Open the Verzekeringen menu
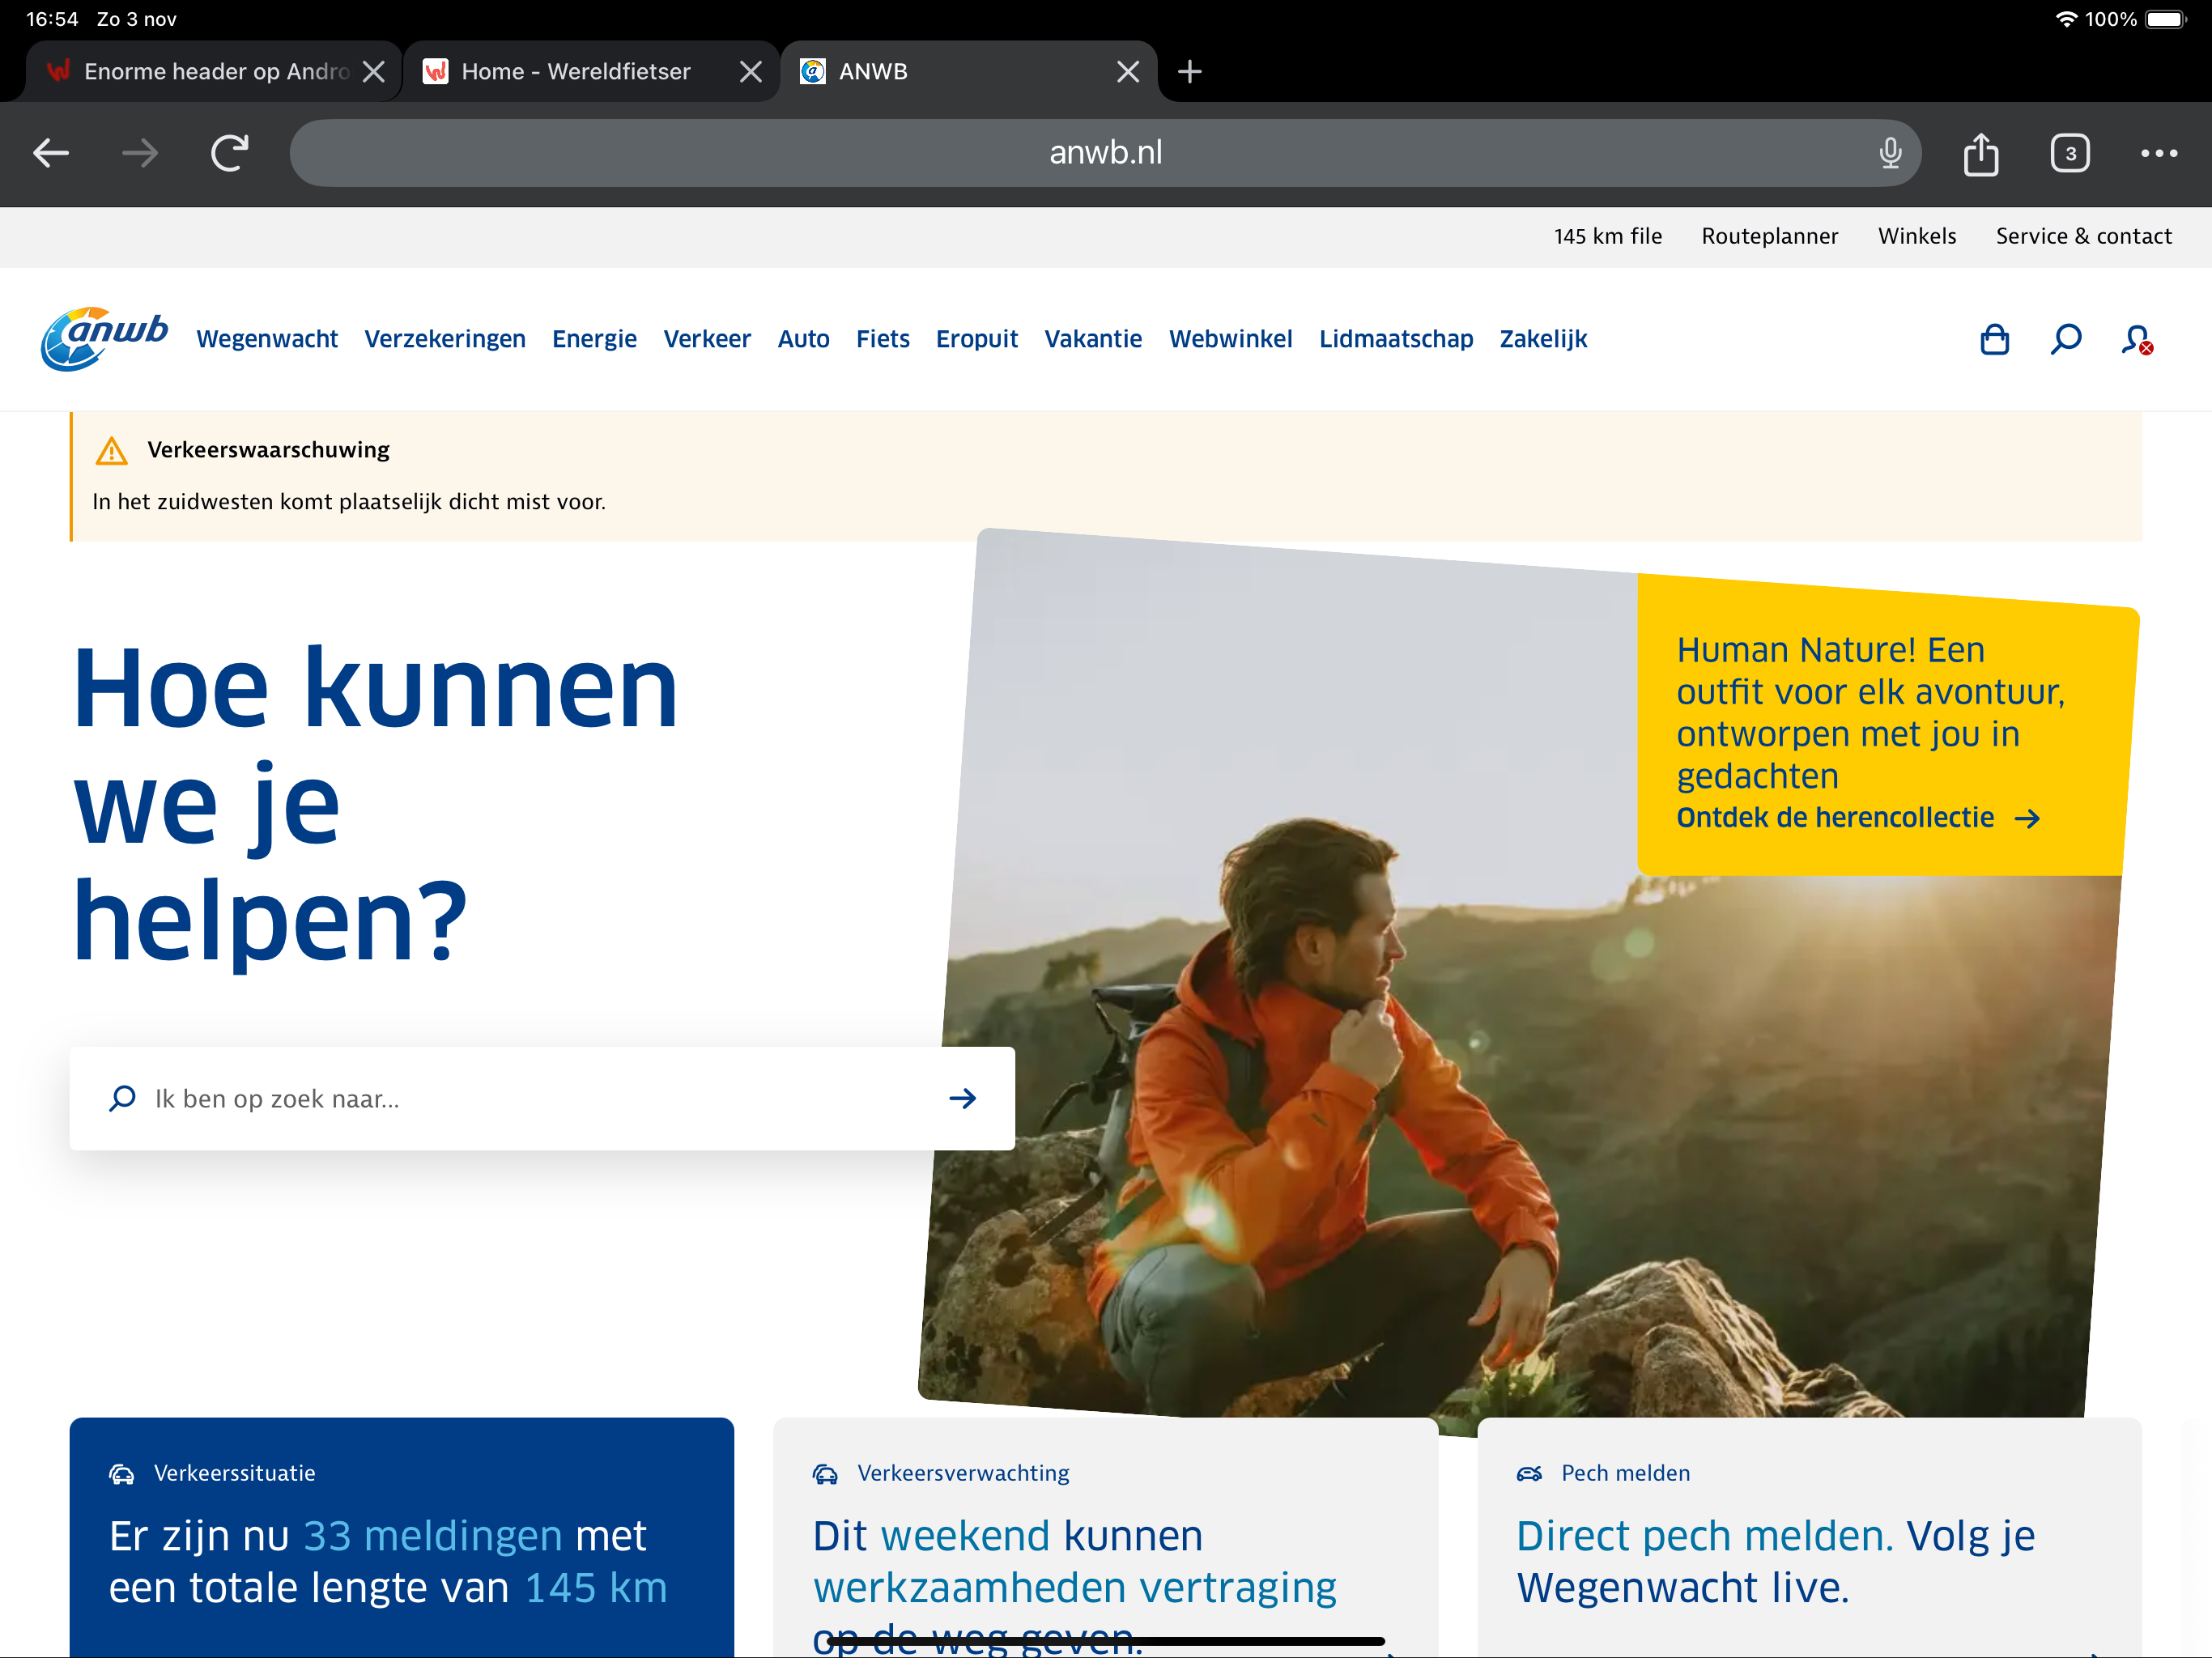Image resolution: width=2212 pixels, height=1658 pixels. pyautogui.click(x=444, y=340)
